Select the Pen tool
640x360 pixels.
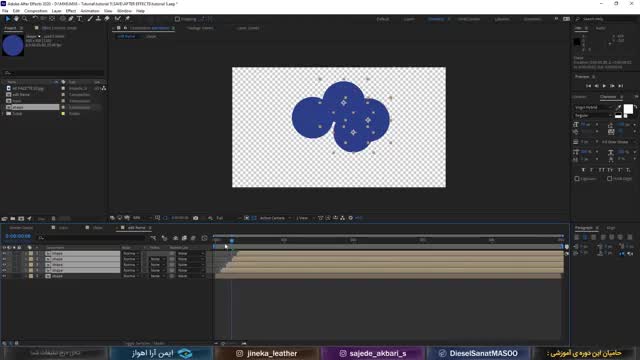[71, 19]
